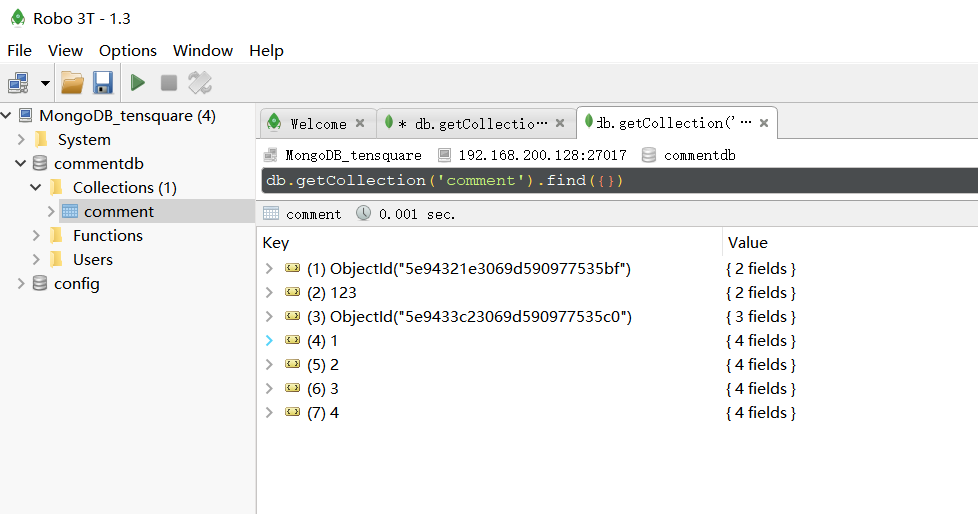Collapse the commentdb database node

tap(21, 163)
